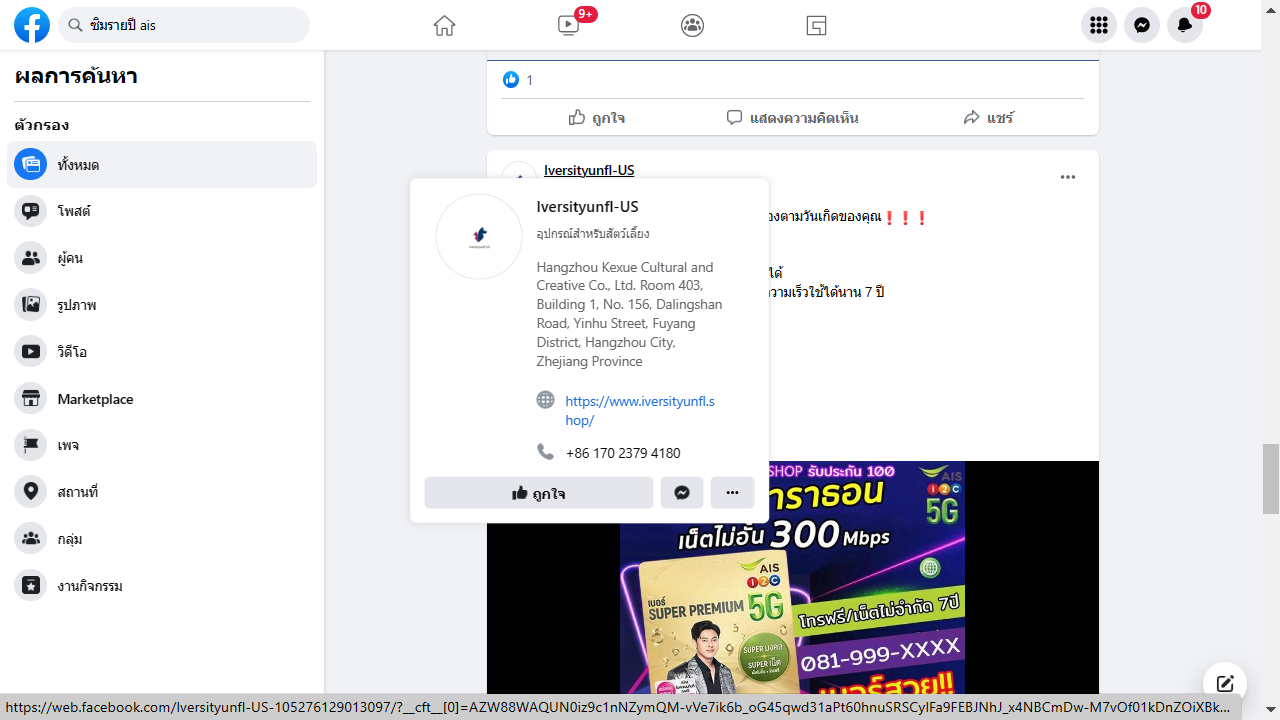The image size is (1280, 720).
Task: Select the สถานที่ filter
Action: point(162,492)
